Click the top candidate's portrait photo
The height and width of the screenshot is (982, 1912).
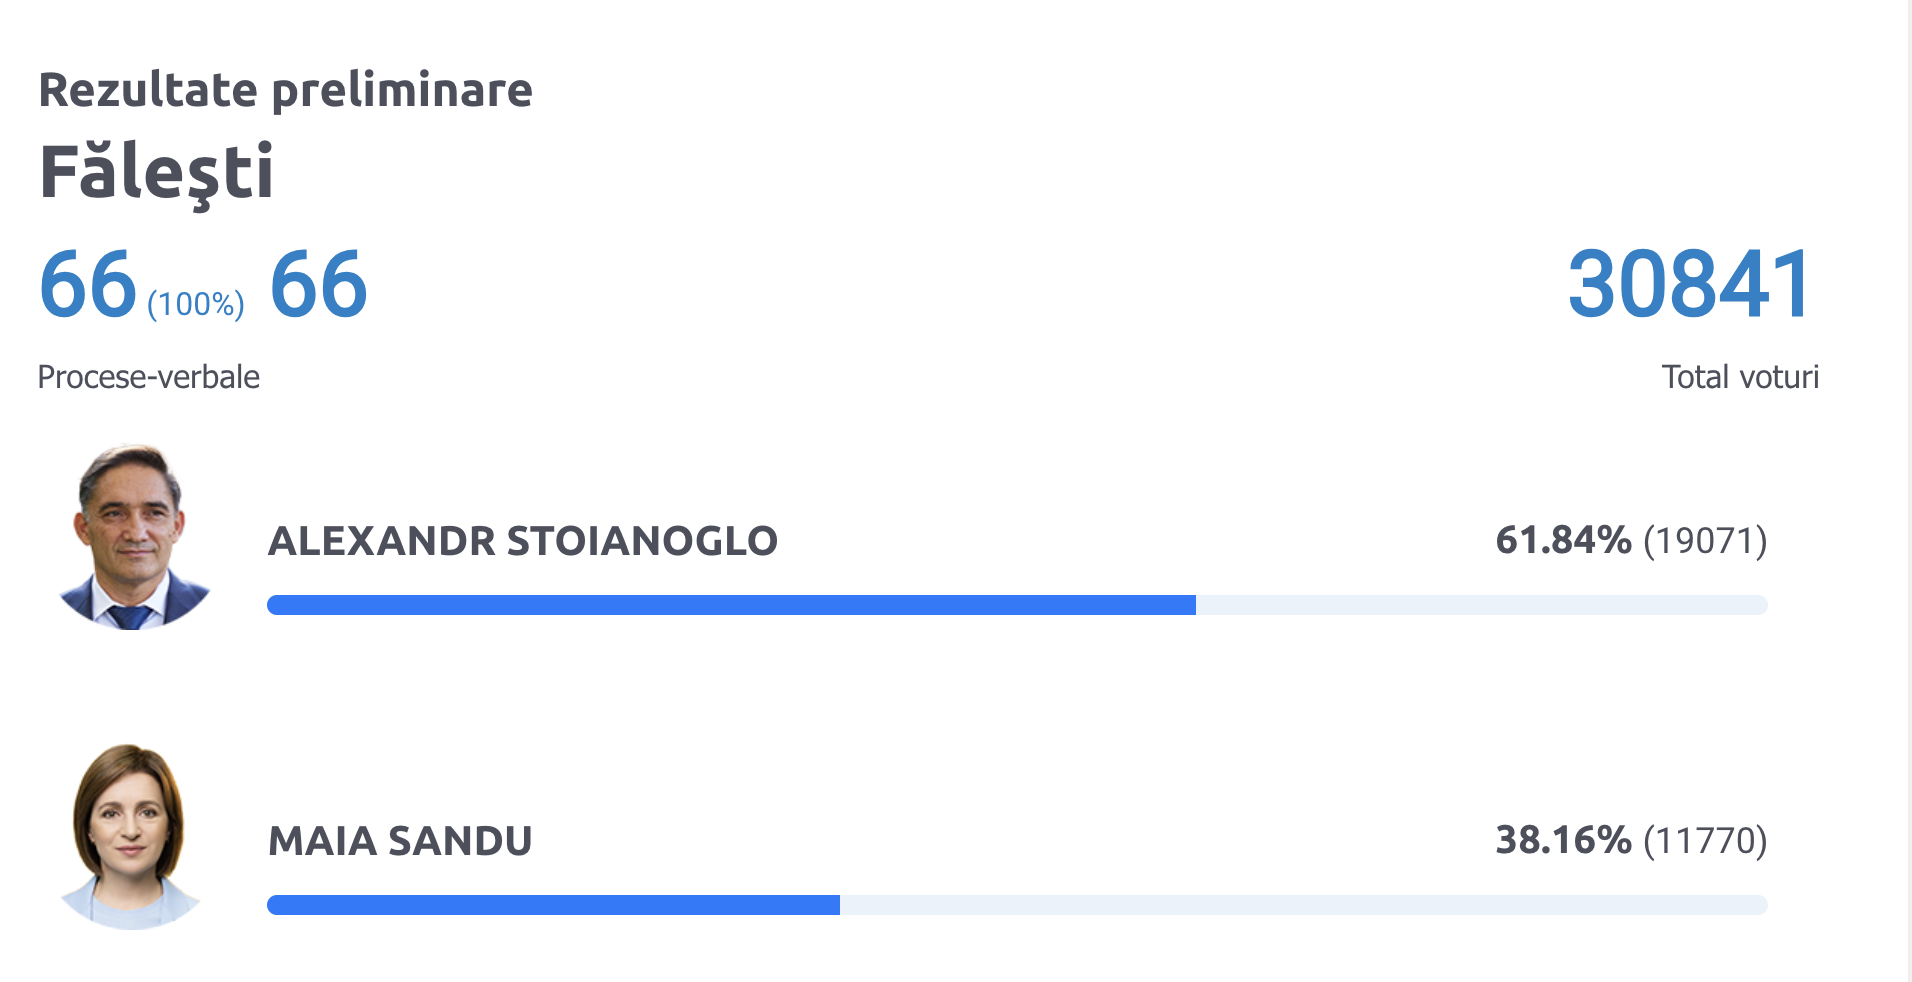pos(133,537)
